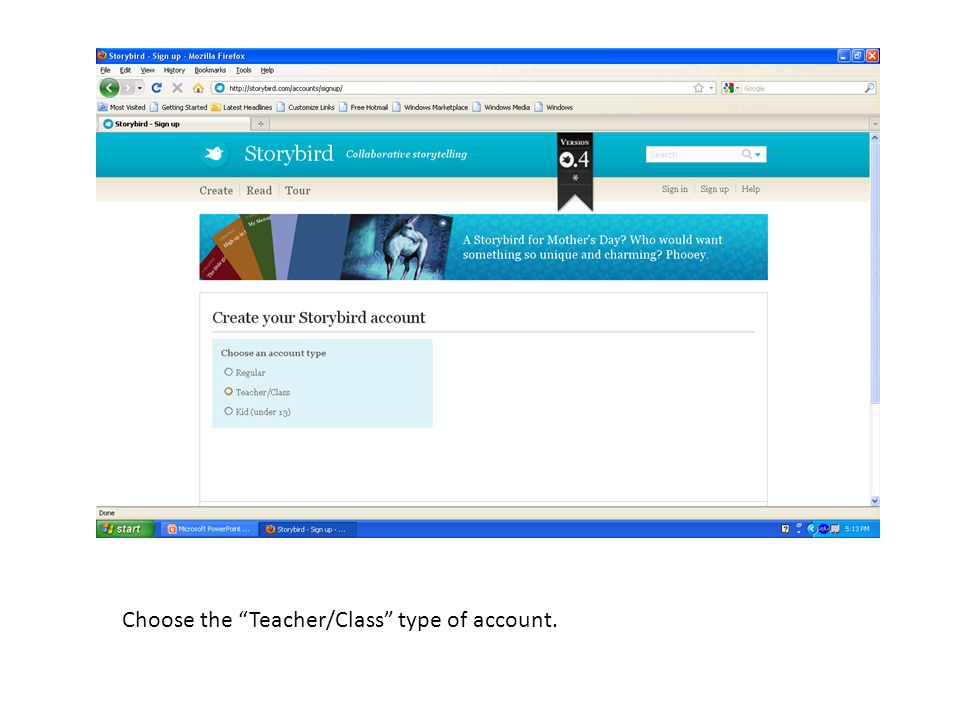Open the history dropdown next to forward button
This screenshot has width=960, height=720.
click(x=140, y=88)
